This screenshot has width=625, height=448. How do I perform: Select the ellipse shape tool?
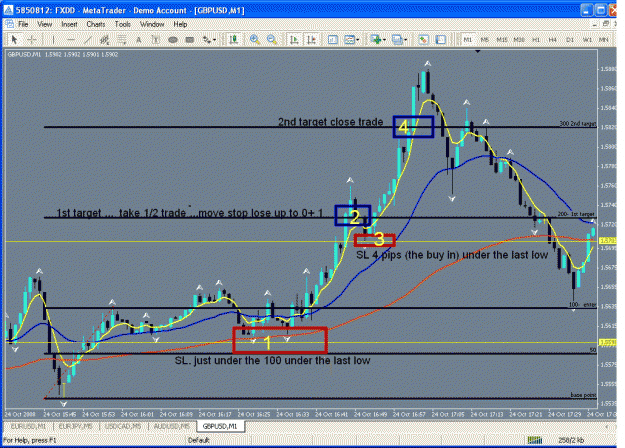173,39
